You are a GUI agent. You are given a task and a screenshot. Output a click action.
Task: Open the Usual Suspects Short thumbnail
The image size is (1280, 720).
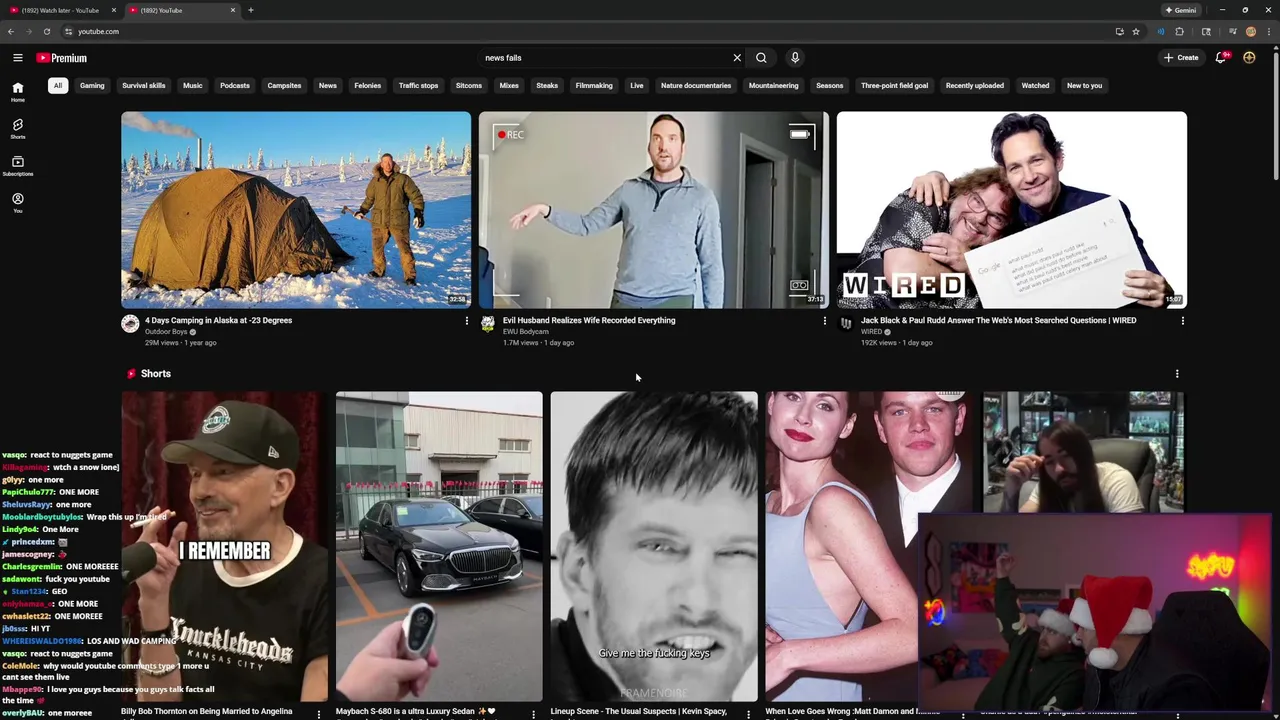[x=654, y=546]
